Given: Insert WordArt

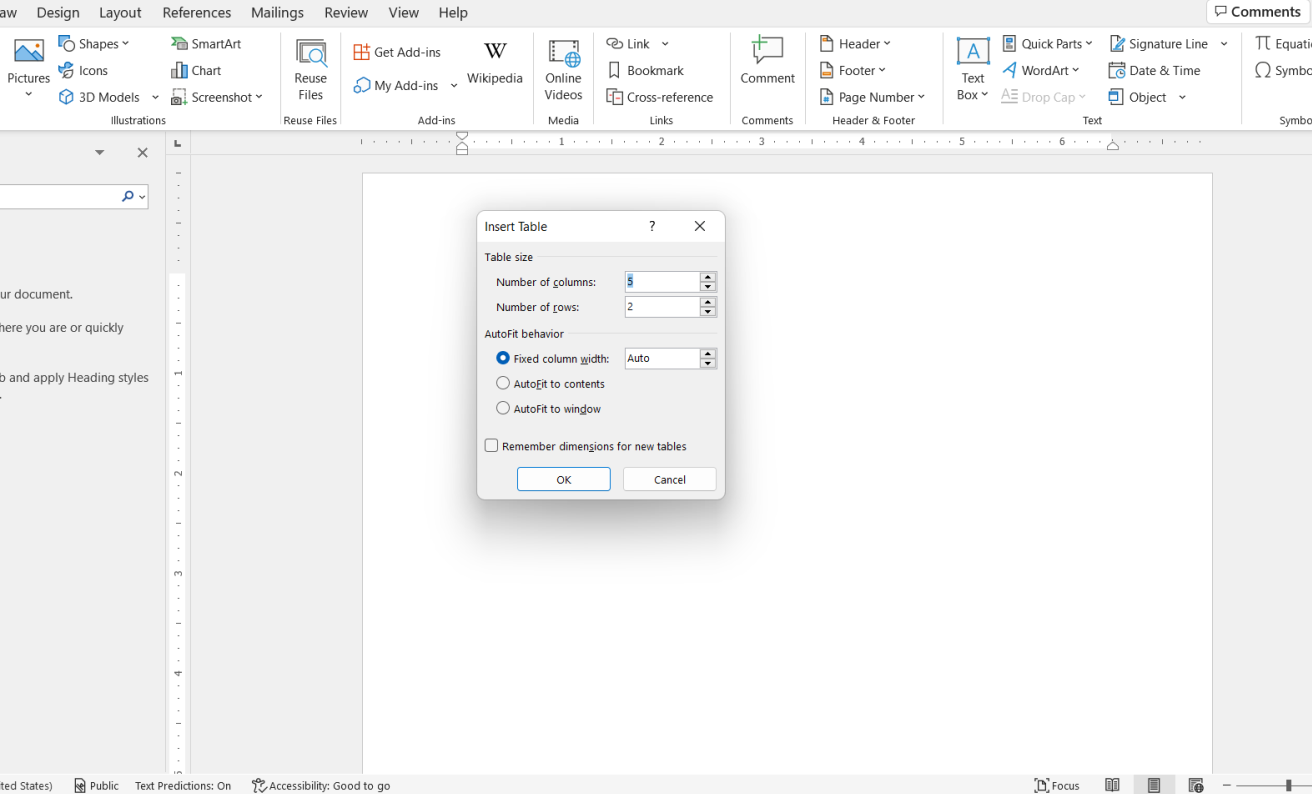Looking at the screenshot, I should coord(1041,70).
